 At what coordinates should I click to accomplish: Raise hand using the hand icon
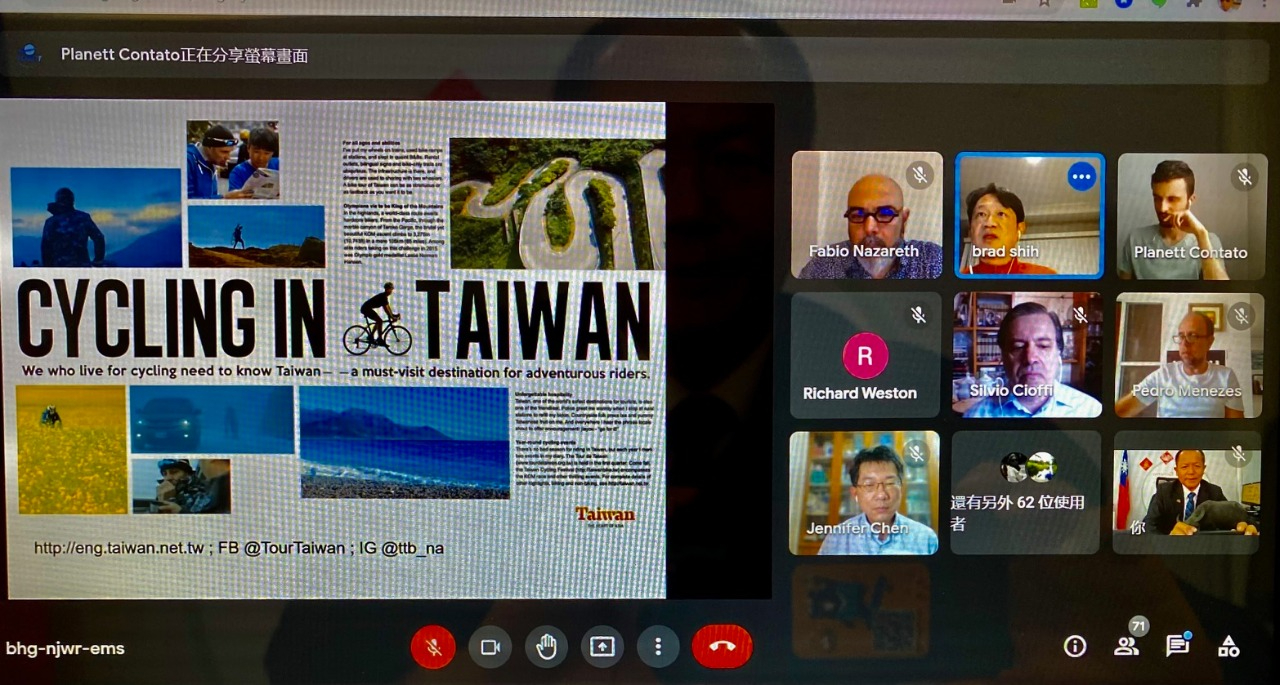click(x=546, y=647)
